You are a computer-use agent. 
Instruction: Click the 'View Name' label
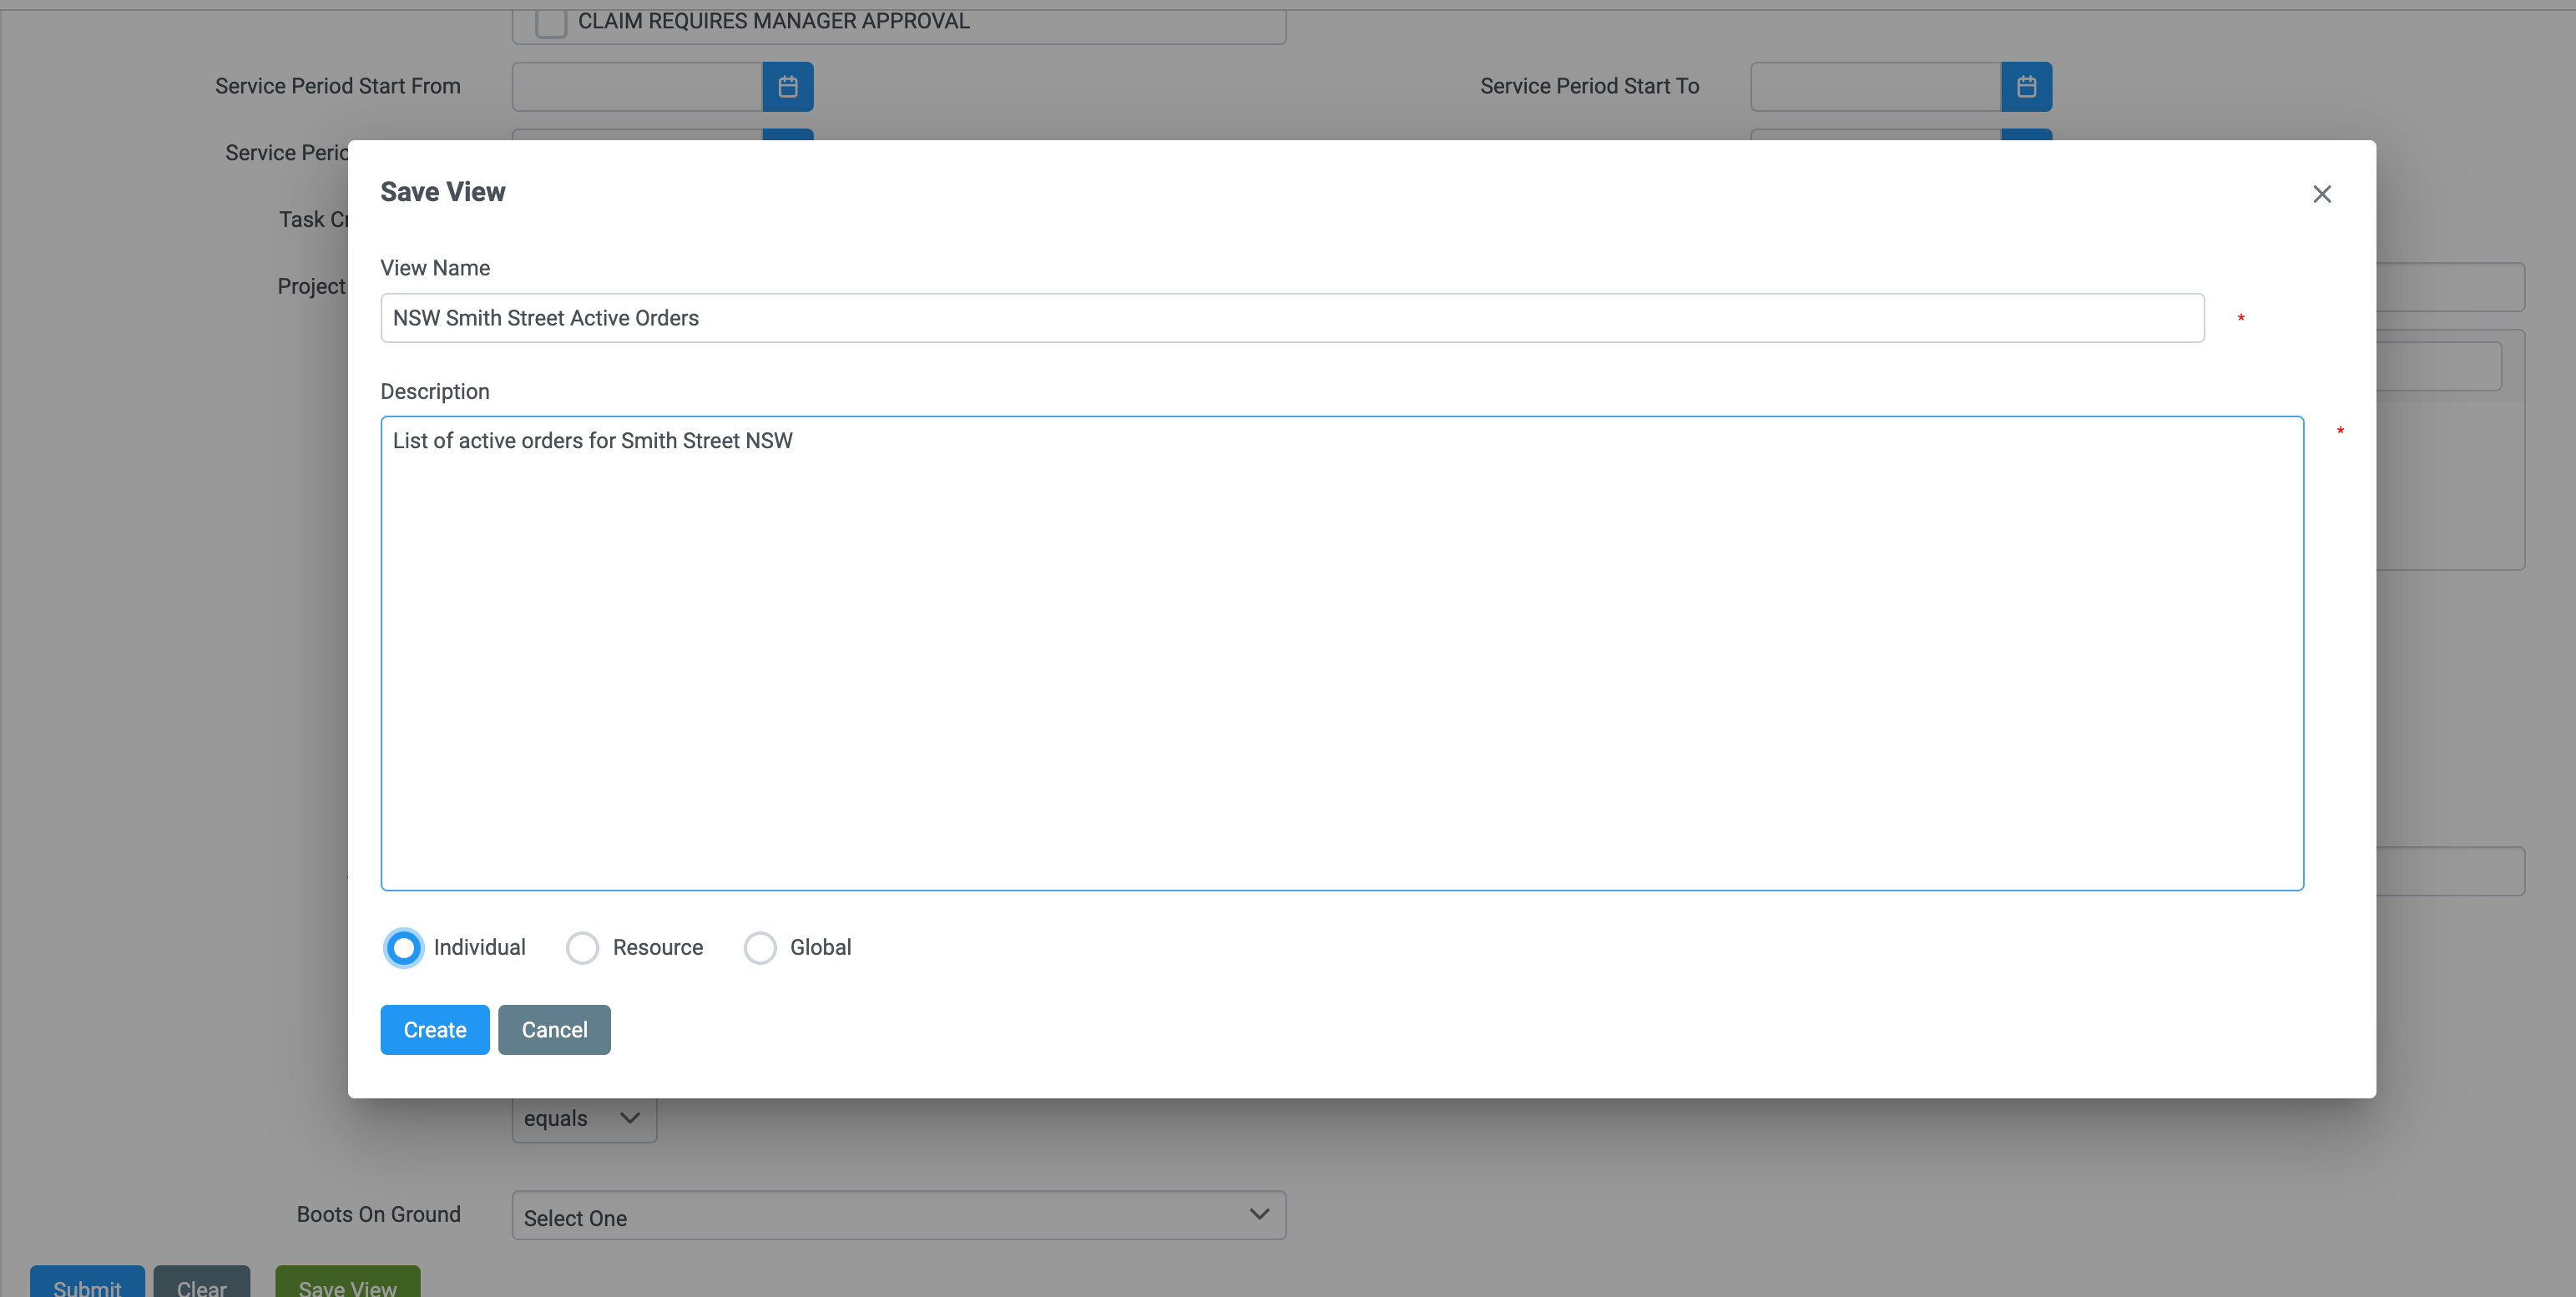pyautogui.click(x=435, y=268)
